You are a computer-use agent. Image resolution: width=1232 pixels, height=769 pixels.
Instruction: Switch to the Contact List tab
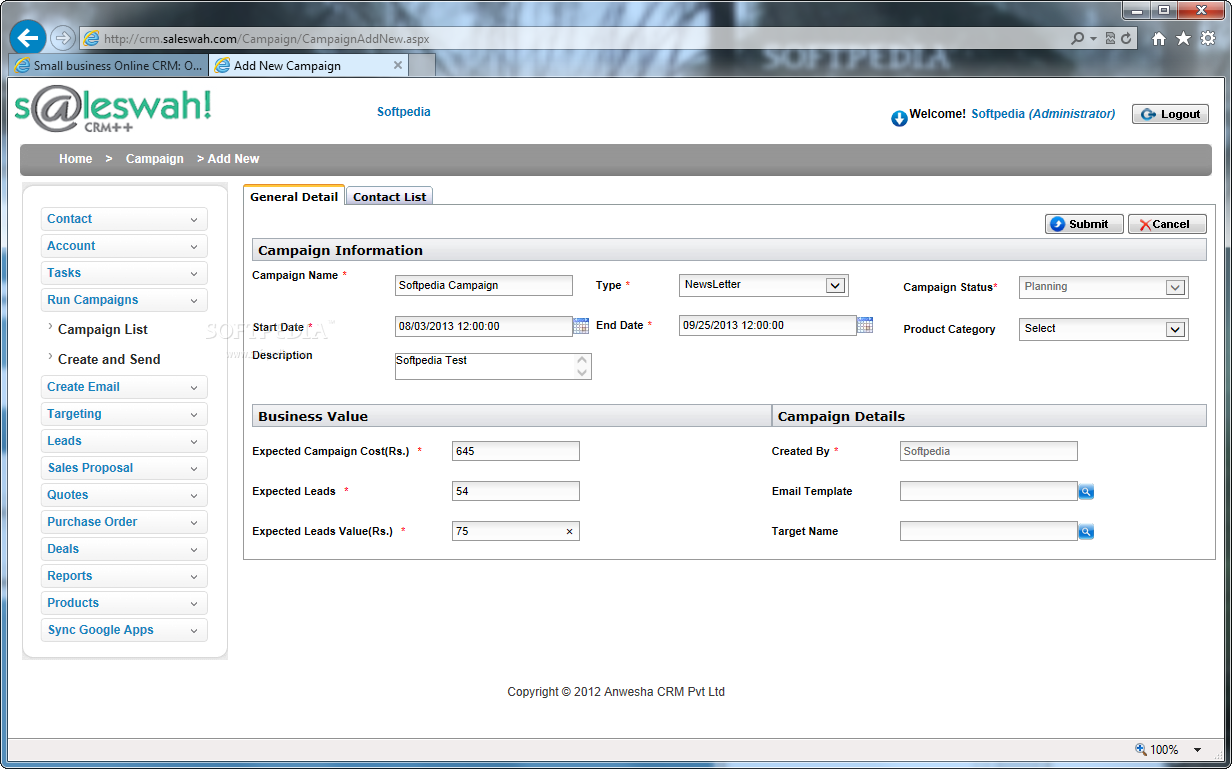click(389, 197)
